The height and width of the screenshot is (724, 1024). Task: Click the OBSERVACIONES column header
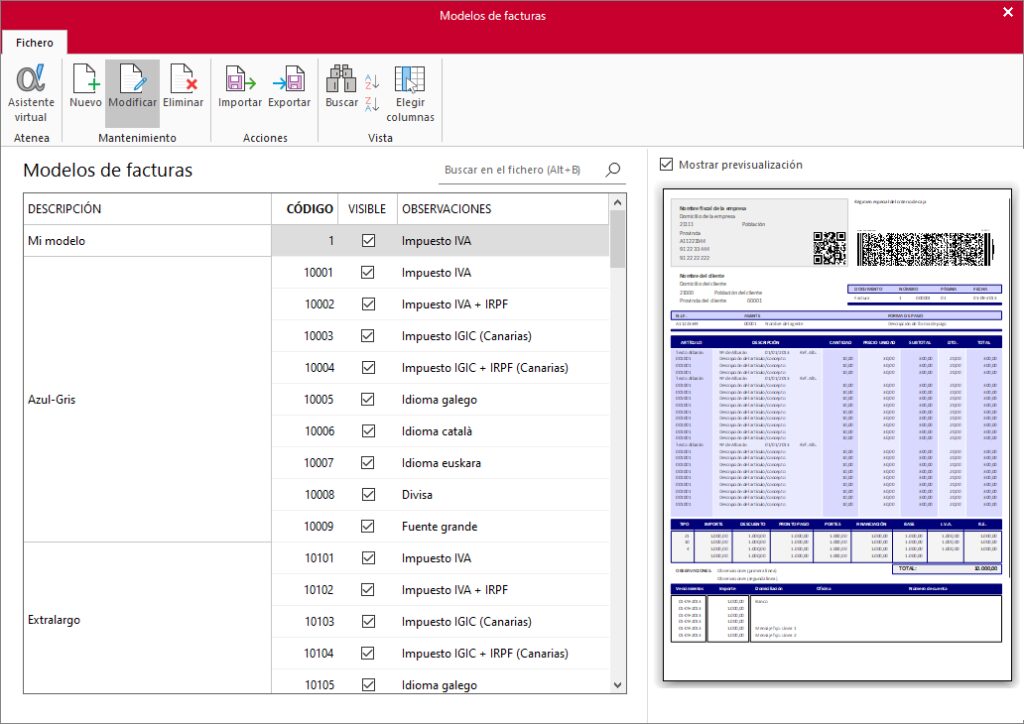click(446, 209)
